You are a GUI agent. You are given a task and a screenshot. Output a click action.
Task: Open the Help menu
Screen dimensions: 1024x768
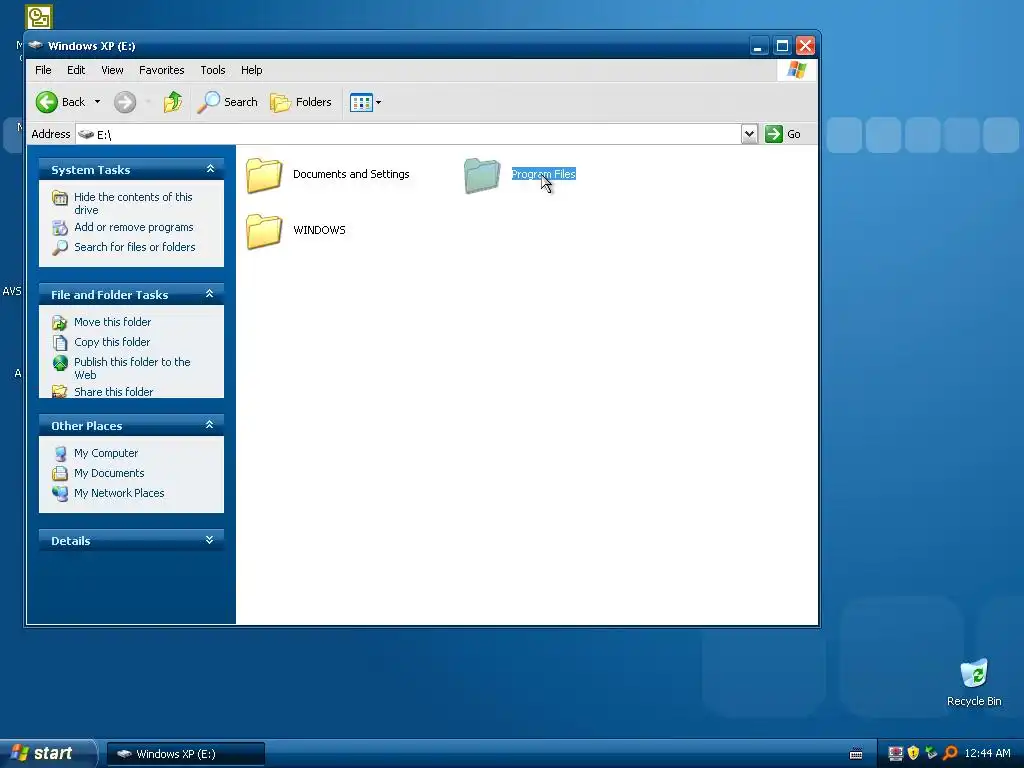click(x=251, y=70)
